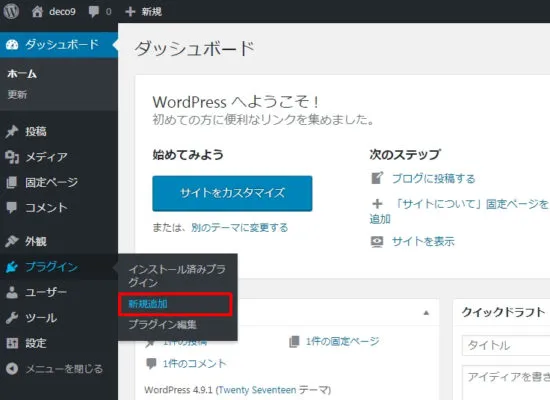
Task: Open the 新規 menu in admin bar
Action: click(x=151, y=12)
